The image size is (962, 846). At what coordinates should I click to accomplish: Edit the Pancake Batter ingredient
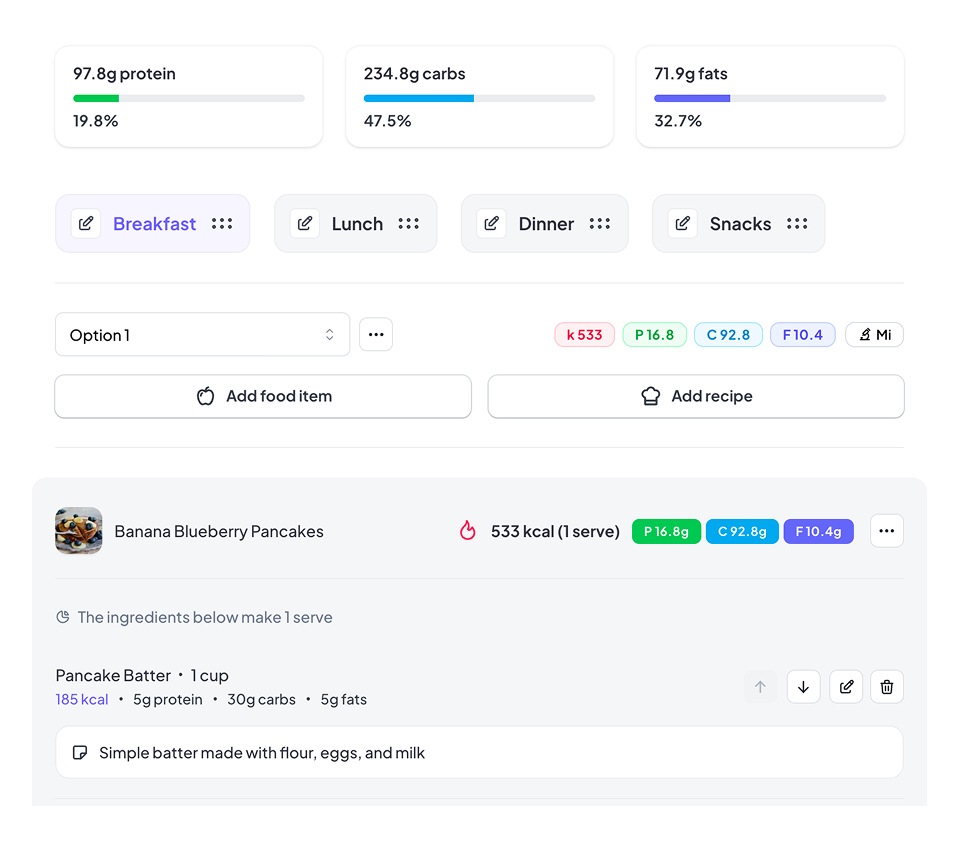pos(846,687)
